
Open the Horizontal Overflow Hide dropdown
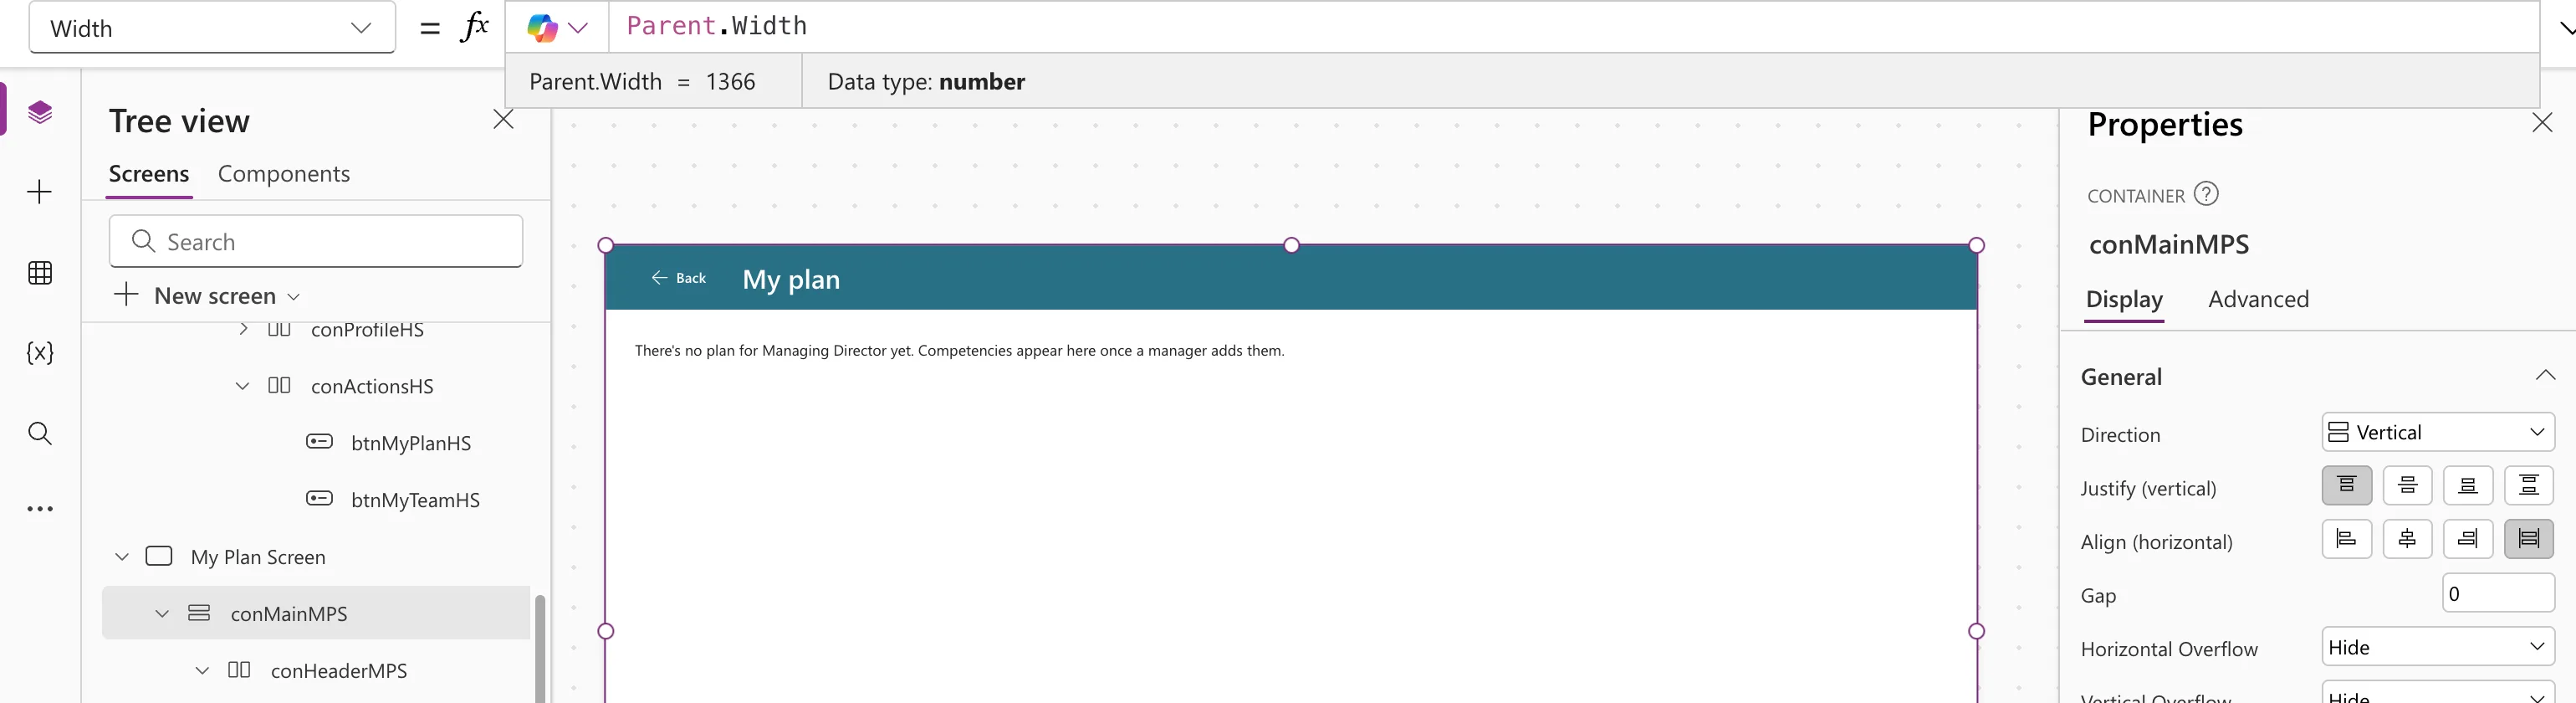[x=2437, y=647]
